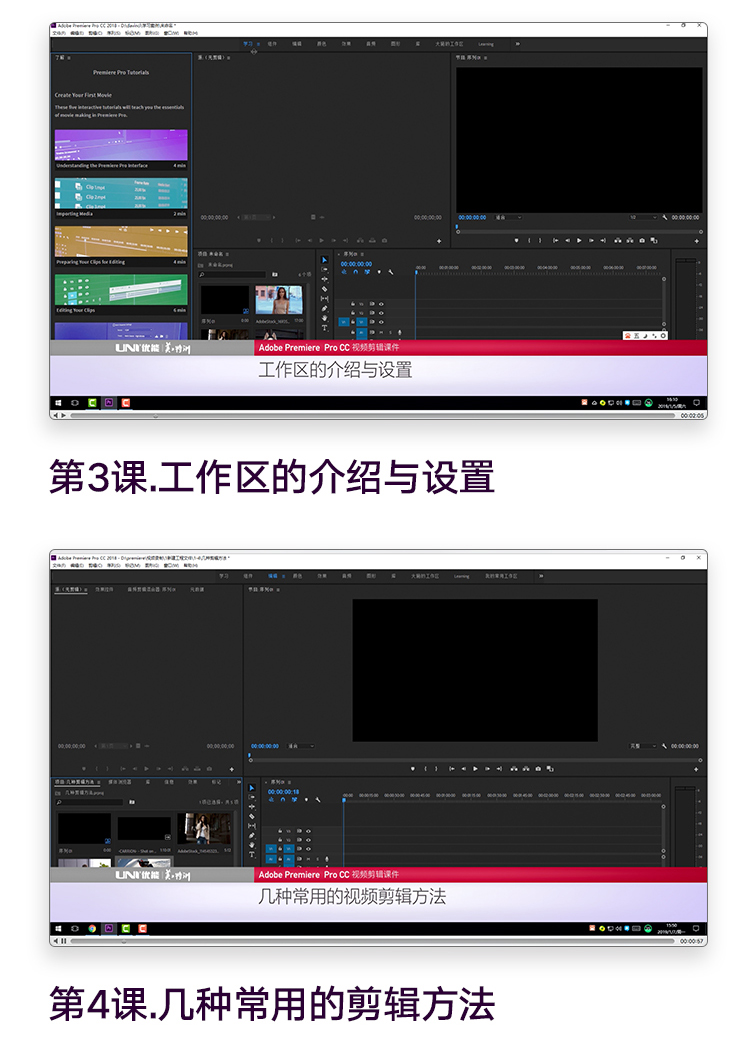The image size is (750, 1054).
Task: Open 适合 zoom dropdown in lesson 3 Program monitor
Action: click(x=509, y=217)
